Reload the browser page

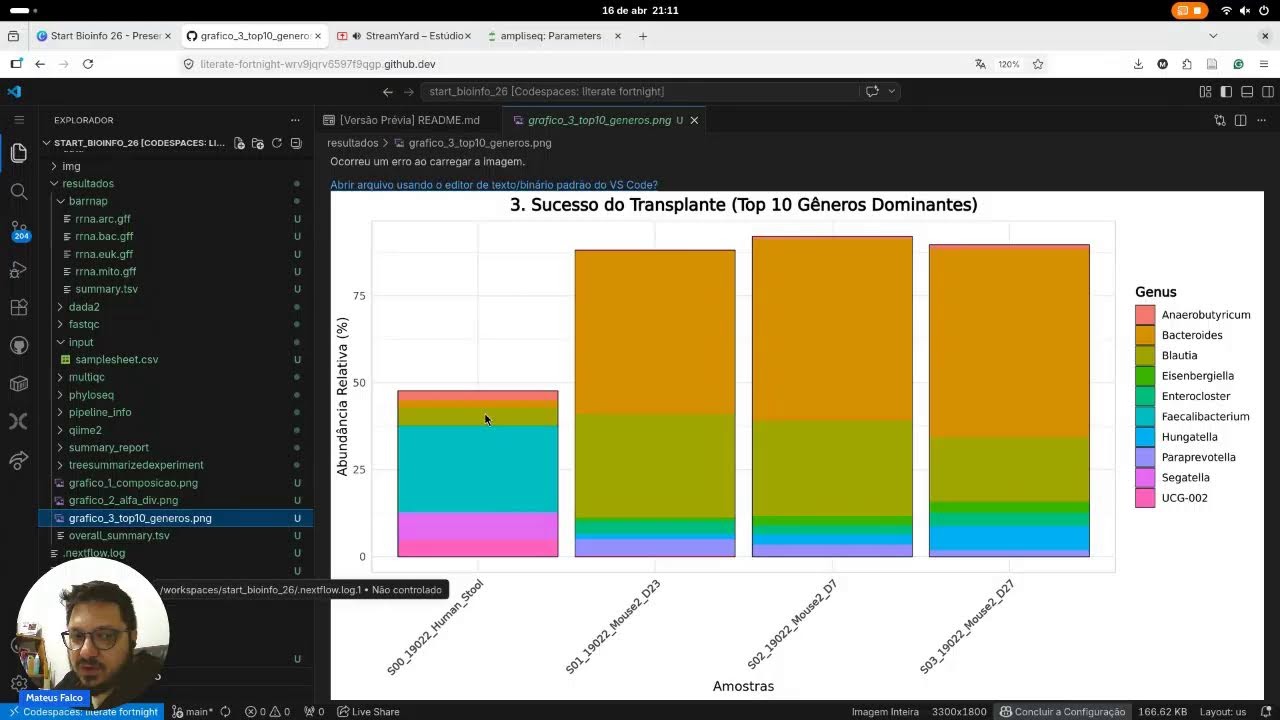click(x=88, y=64)
